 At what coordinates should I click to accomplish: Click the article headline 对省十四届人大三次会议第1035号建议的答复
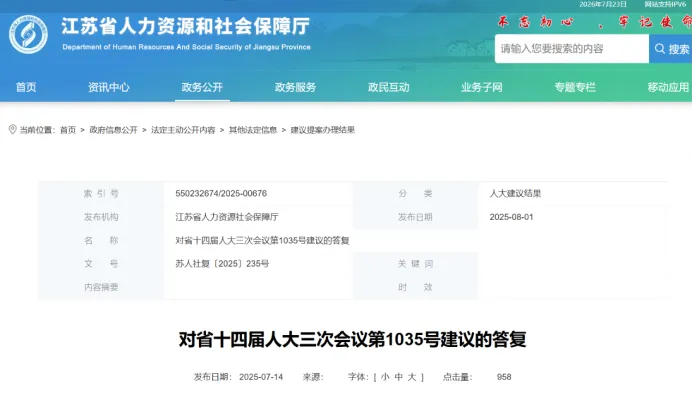point(352,340)
